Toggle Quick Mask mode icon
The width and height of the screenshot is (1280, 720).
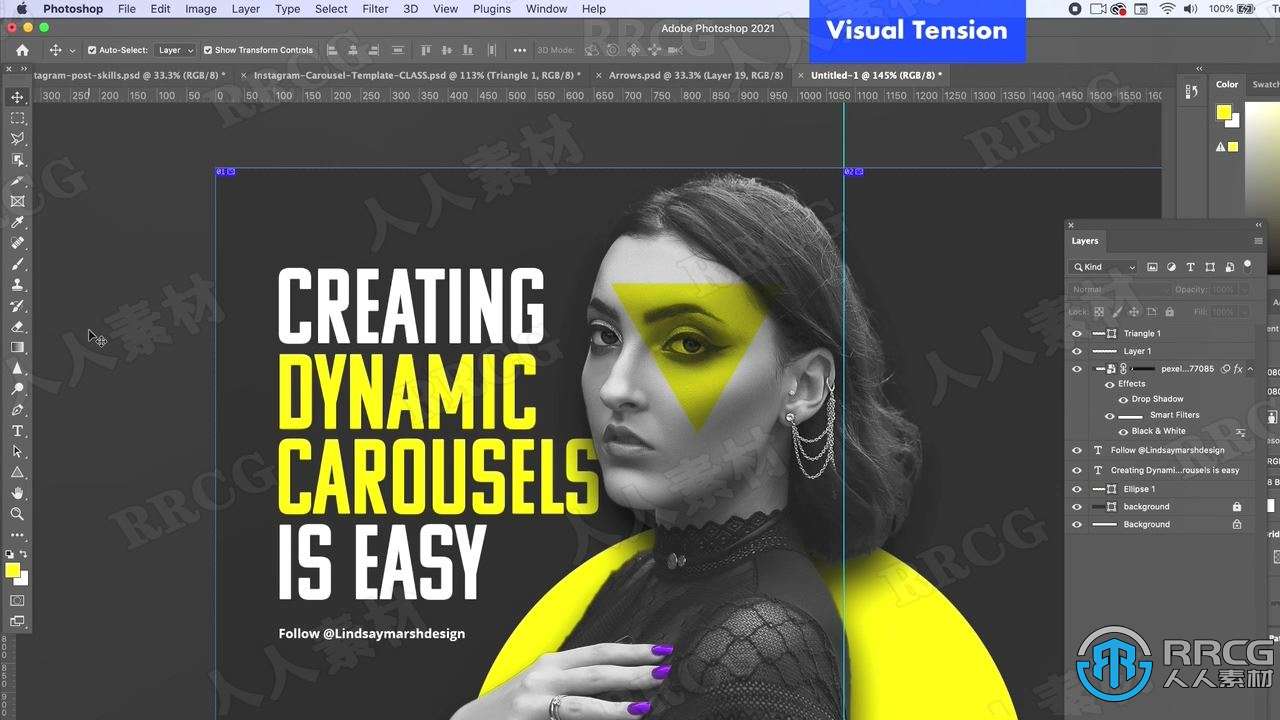(x=17, y=600)
